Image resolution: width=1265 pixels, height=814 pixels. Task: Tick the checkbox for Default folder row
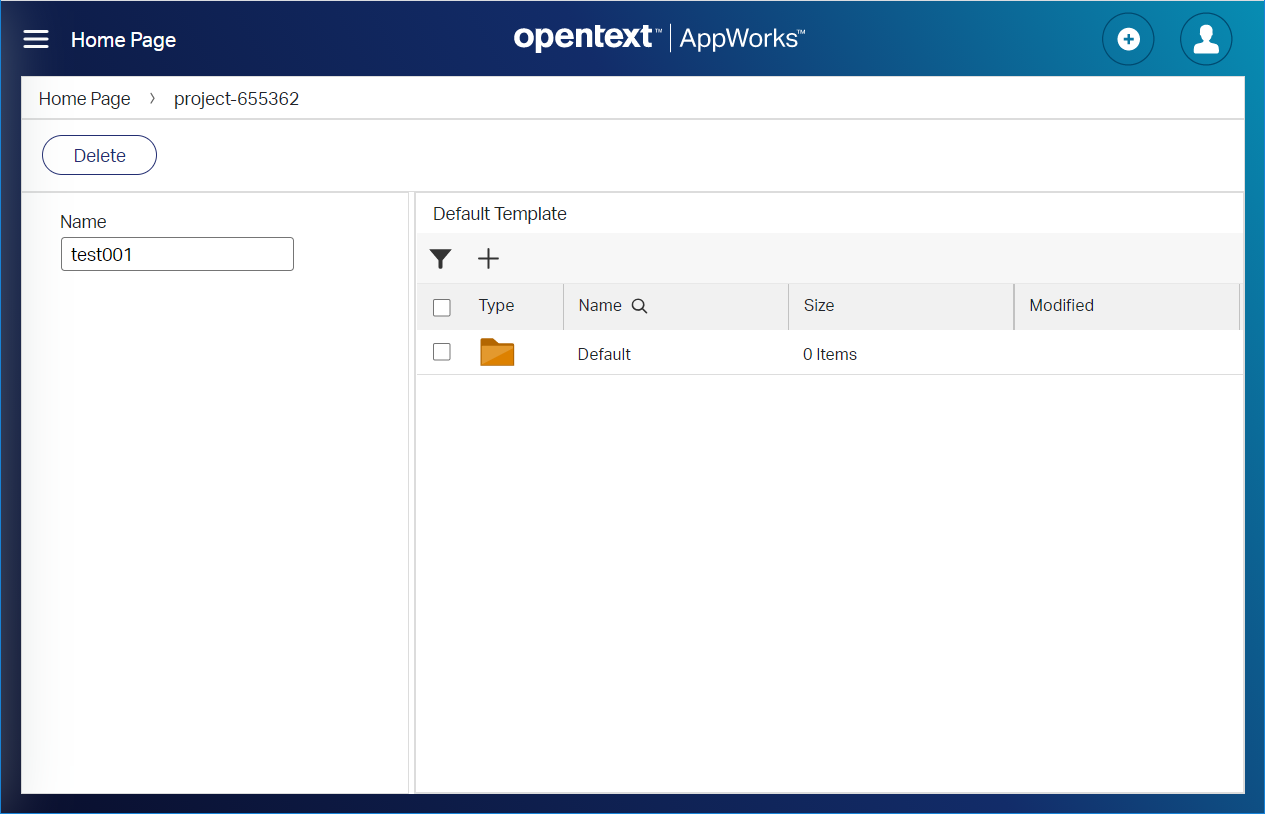point(442,352)
